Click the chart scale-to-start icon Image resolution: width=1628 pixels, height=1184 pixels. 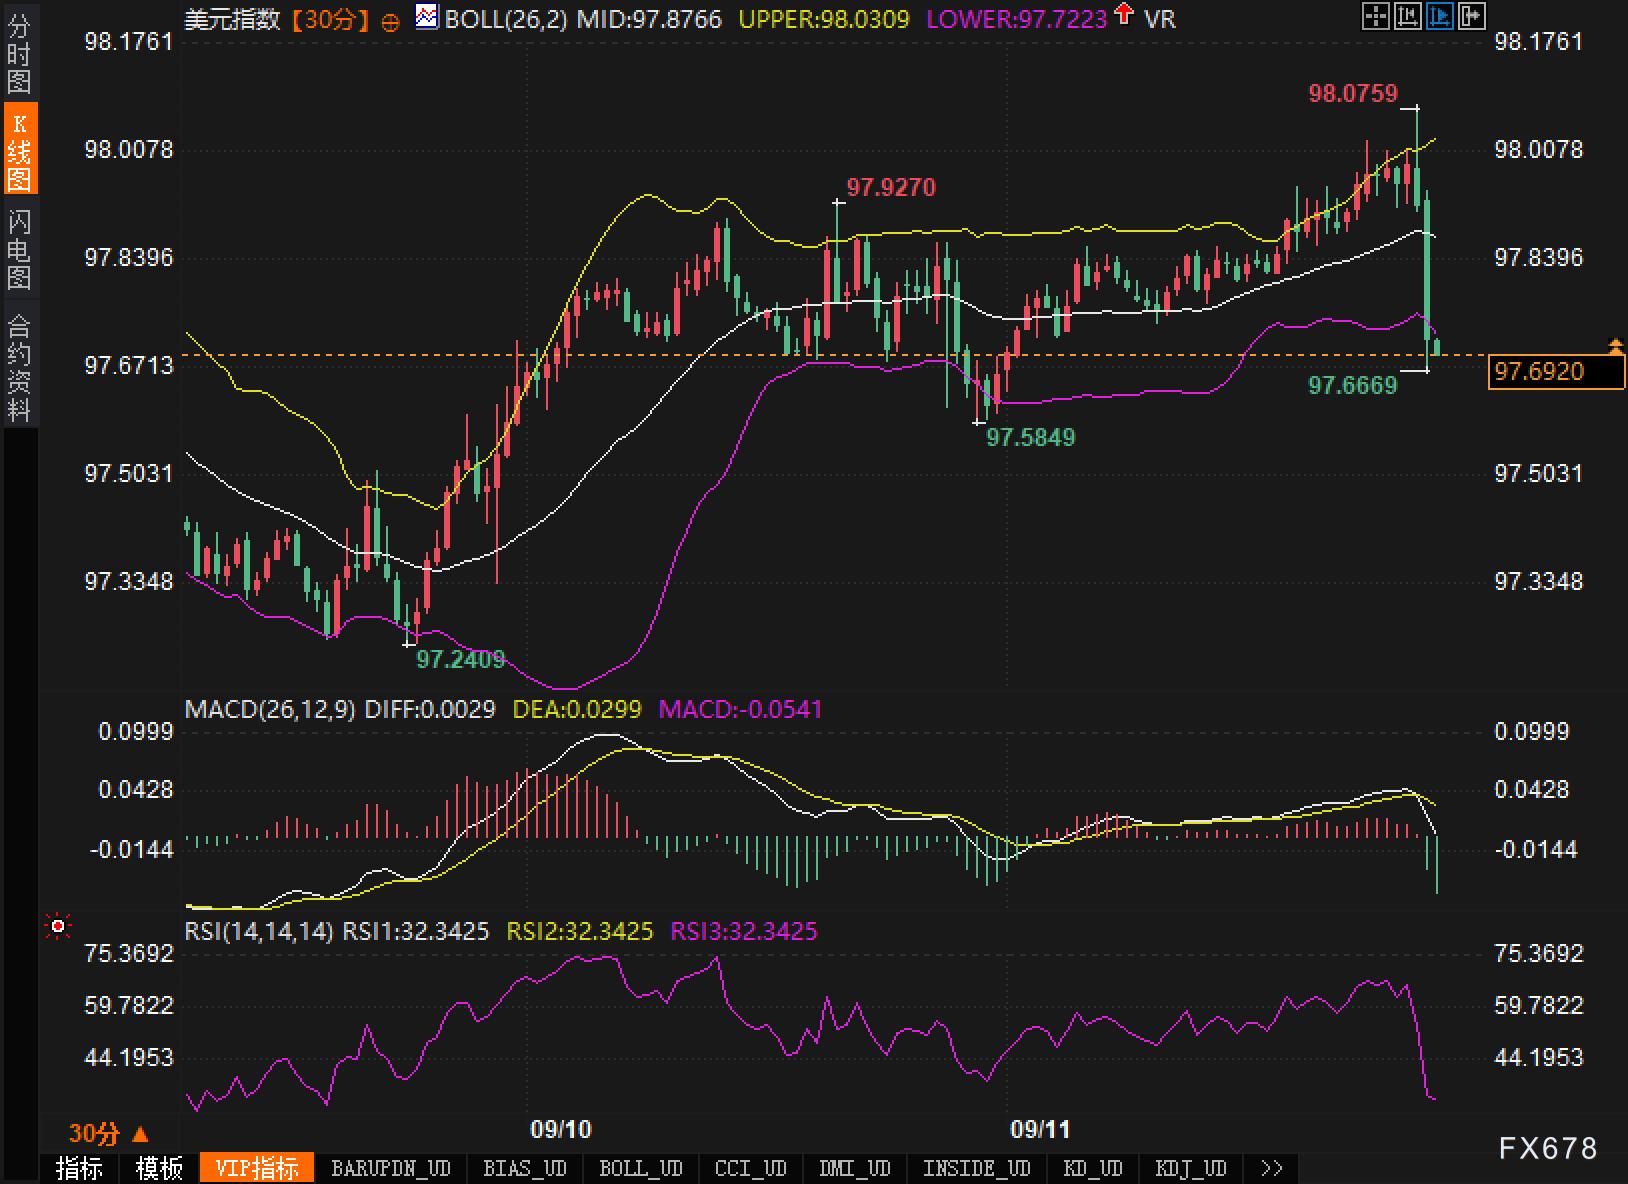point(1408,16)
